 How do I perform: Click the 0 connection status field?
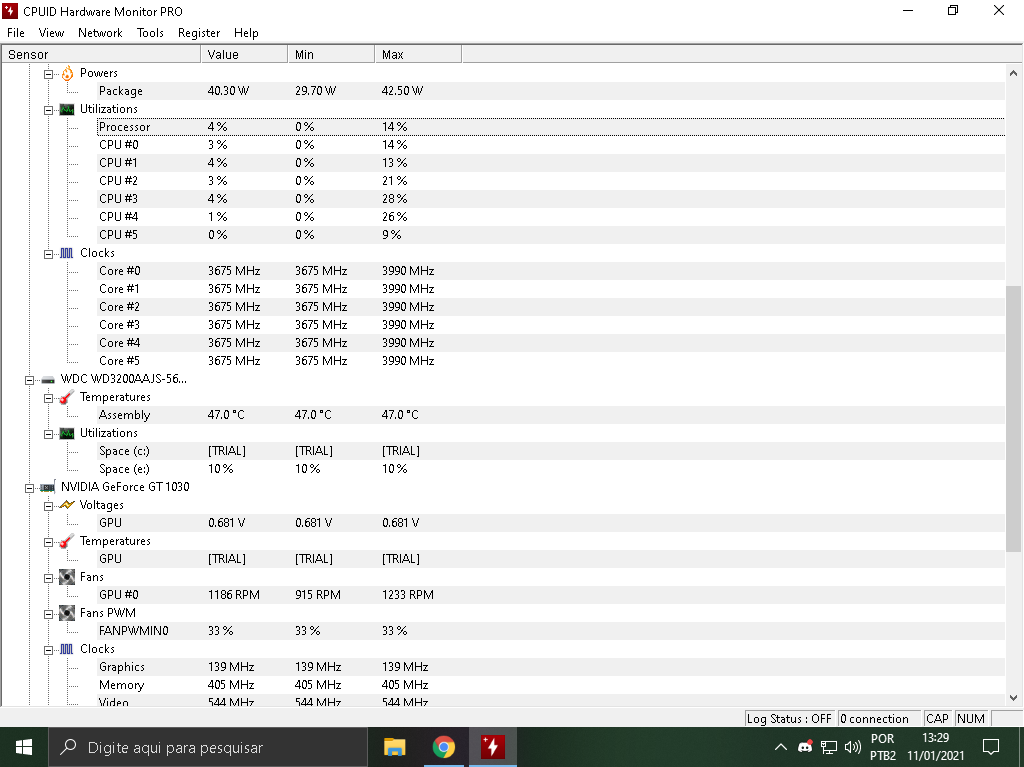tap(878, 719)
